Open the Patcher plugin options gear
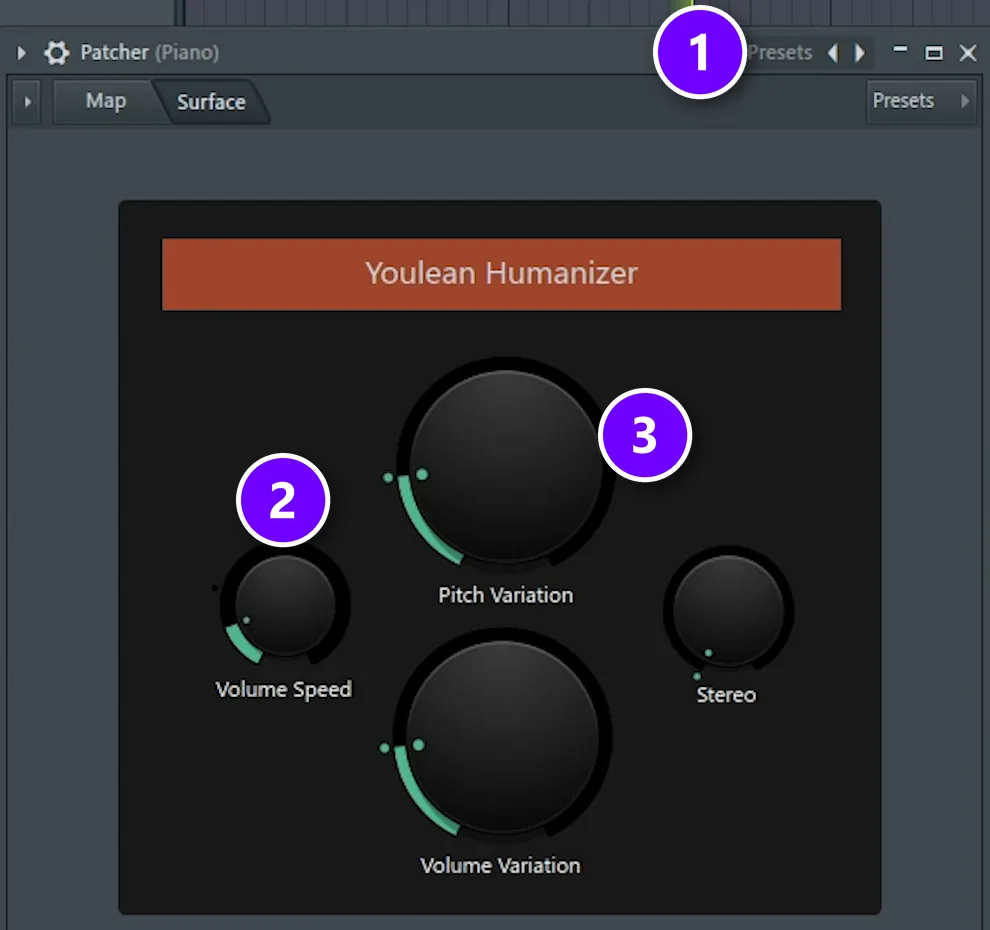Image resolution: width=990 pixels, height=930 pixels. [x=57, y=52]
